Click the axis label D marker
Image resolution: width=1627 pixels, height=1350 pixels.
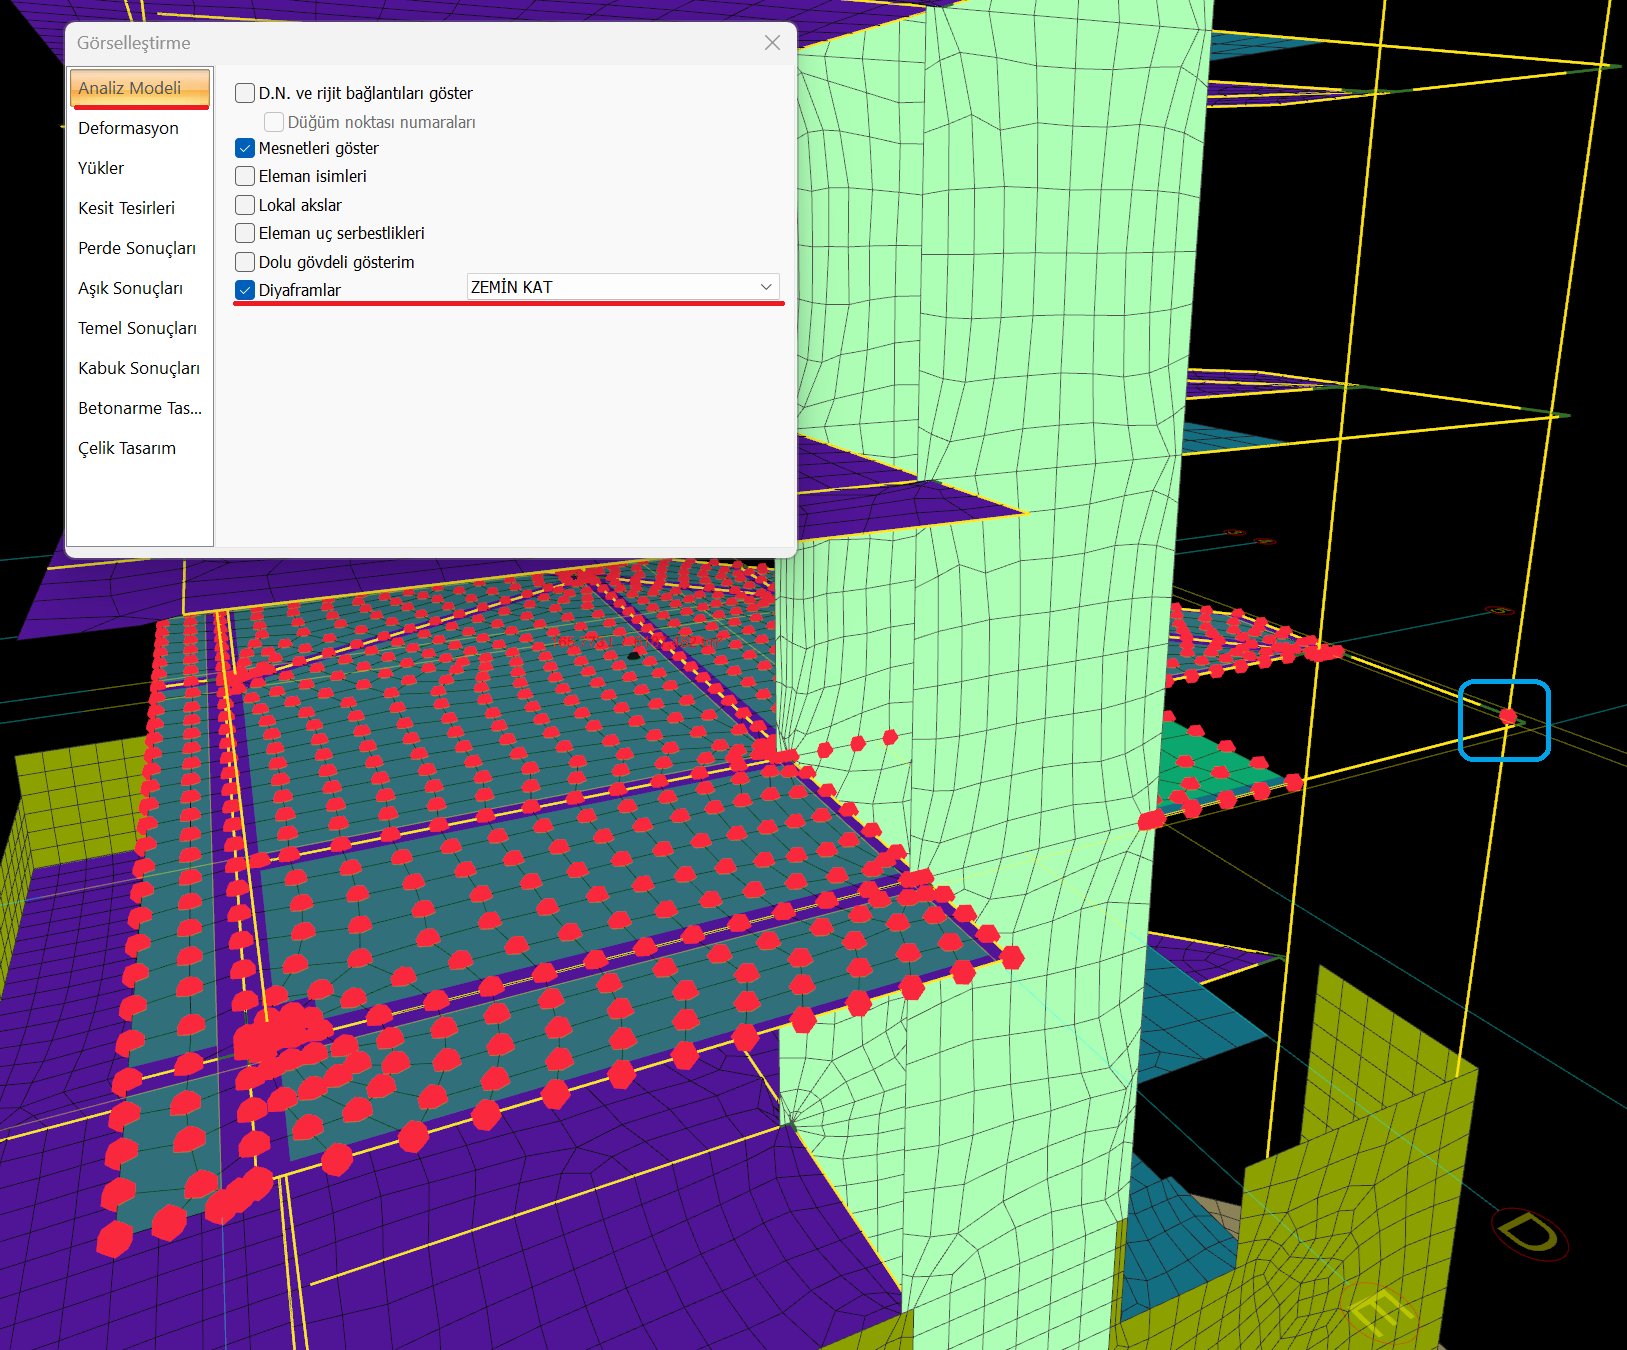click(1530, 1233)
